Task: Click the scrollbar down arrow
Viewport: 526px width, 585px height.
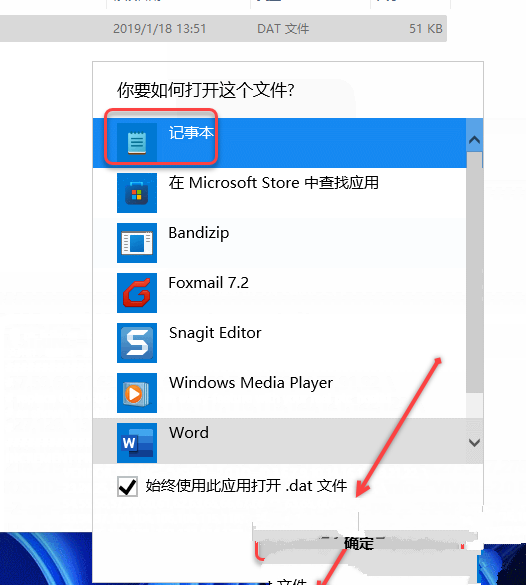Action: click(475, 443)
